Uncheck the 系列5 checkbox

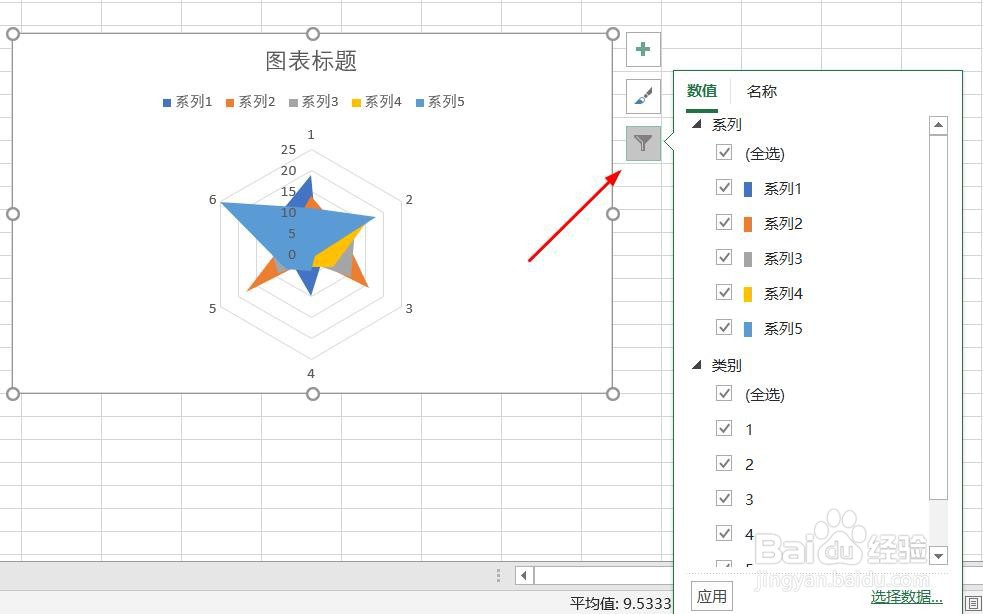point(724,327)
